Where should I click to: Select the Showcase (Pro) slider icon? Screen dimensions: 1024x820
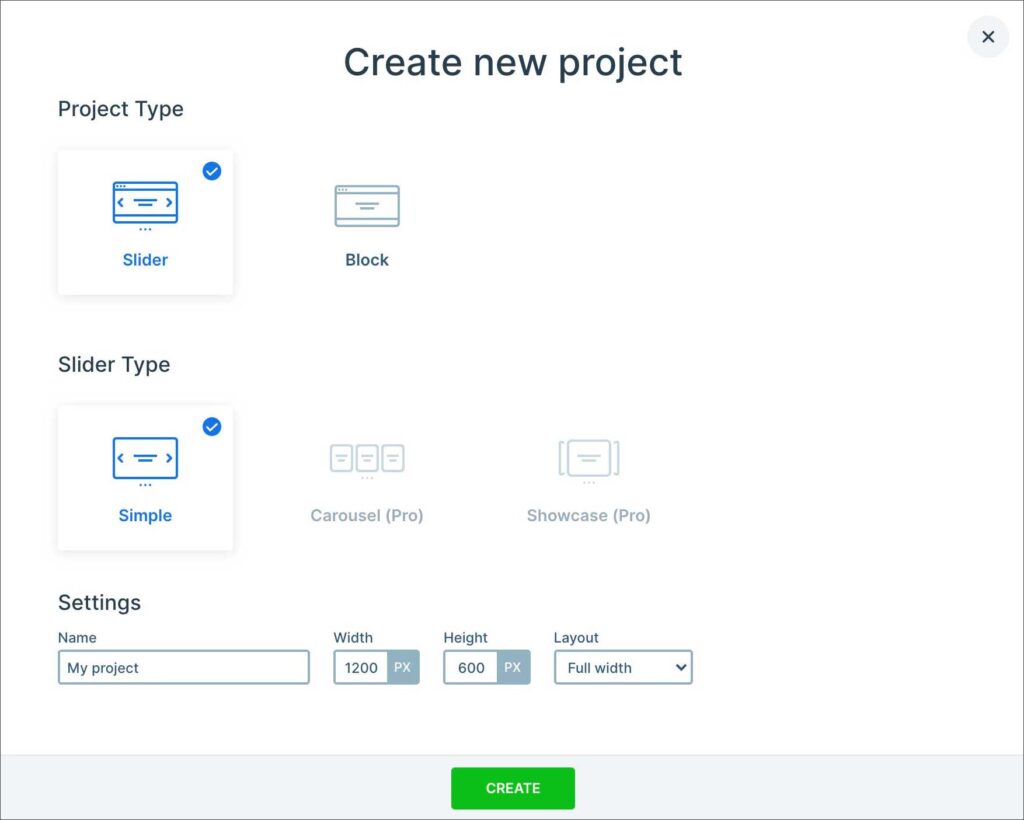coord(588,459)
